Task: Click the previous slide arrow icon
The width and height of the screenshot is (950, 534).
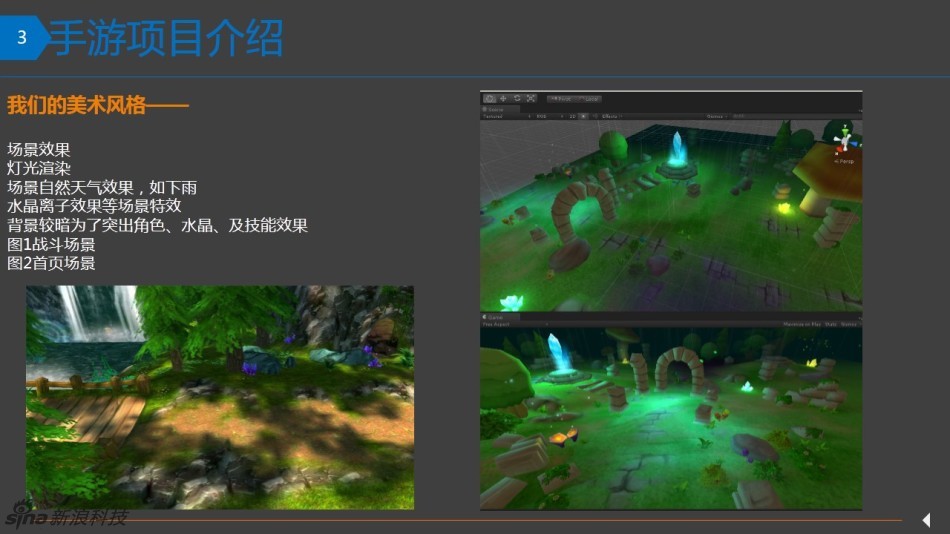Action: [x=926, y=520]
